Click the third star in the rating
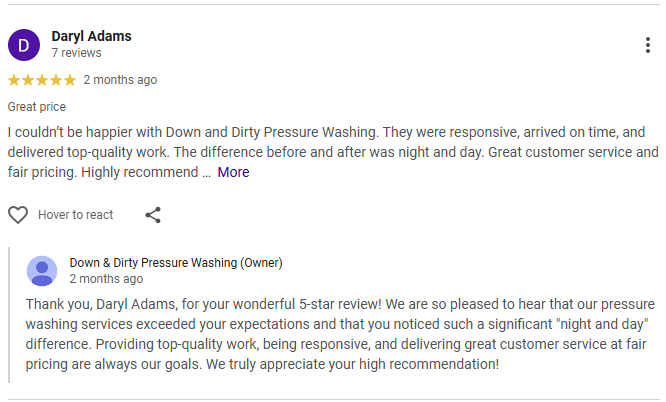The image size is (666, 402). 42,80
